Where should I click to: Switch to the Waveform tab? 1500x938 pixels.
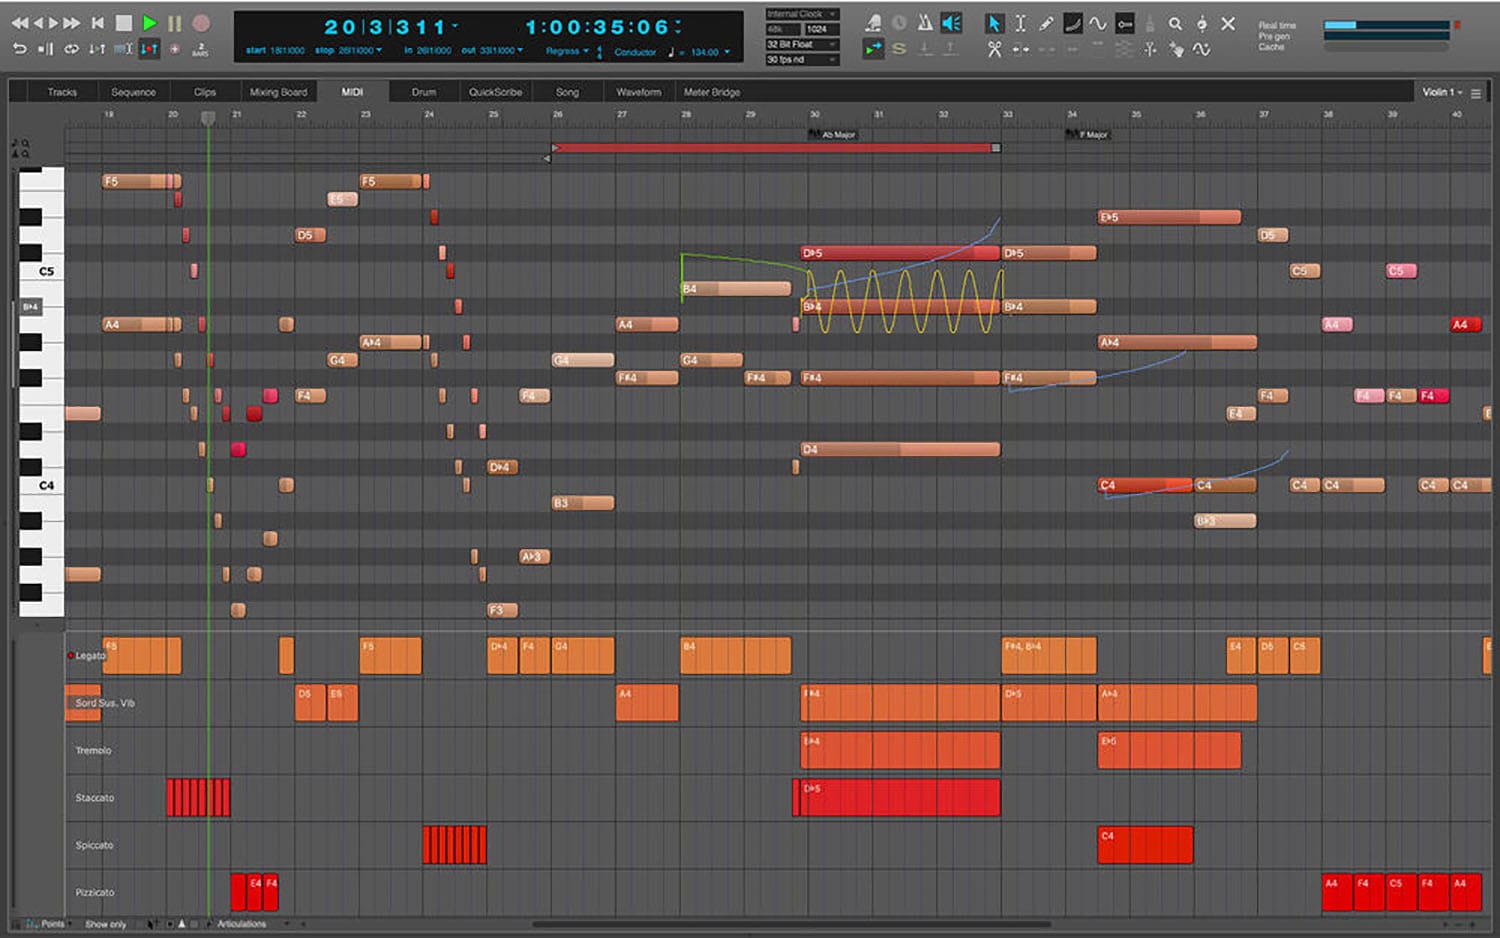638,92
